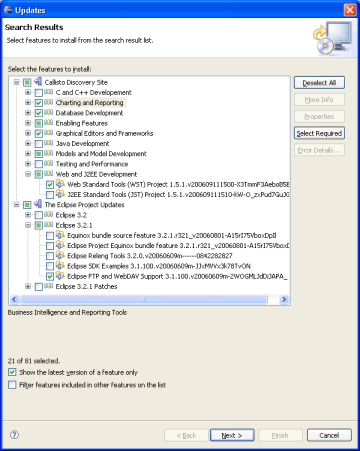Viewport: 360px width, 451px height.
Task: Click the Testing and Performance category icon
Action: click(49, 164)
